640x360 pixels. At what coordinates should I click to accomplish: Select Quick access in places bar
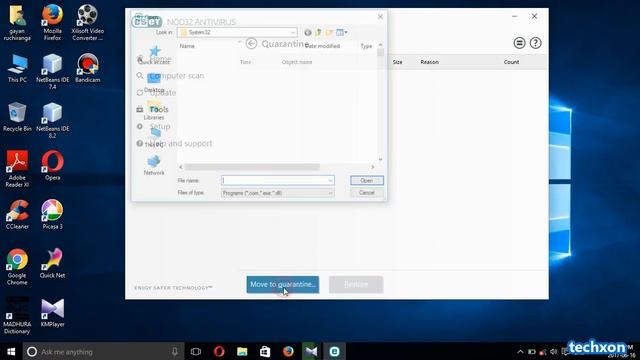click(x=154, y=55)
